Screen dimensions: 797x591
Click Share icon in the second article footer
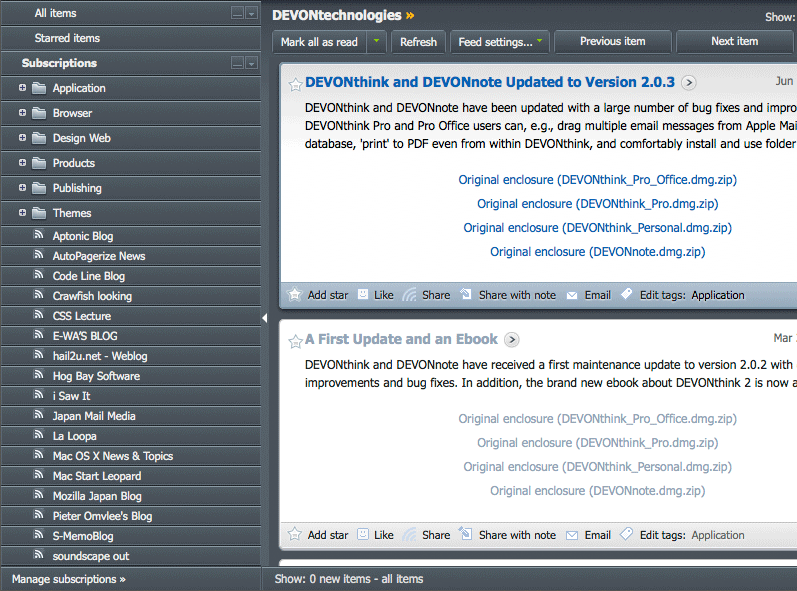(x=410, y=535)
